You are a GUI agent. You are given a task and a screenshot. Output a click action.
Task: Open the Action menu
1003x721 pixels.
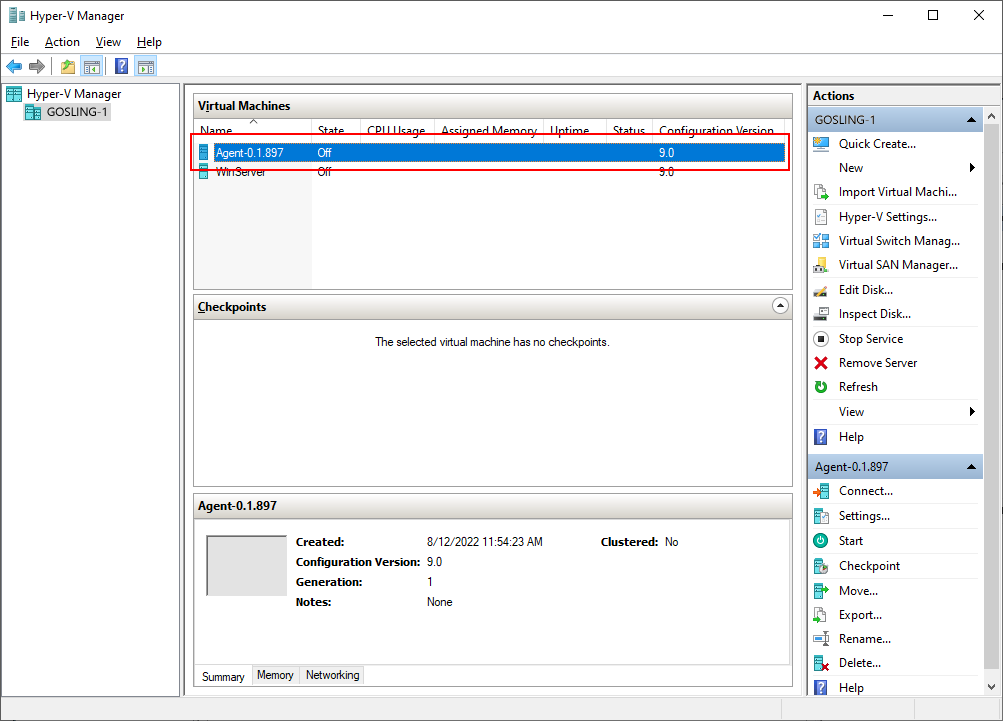[x=62, y=42]
